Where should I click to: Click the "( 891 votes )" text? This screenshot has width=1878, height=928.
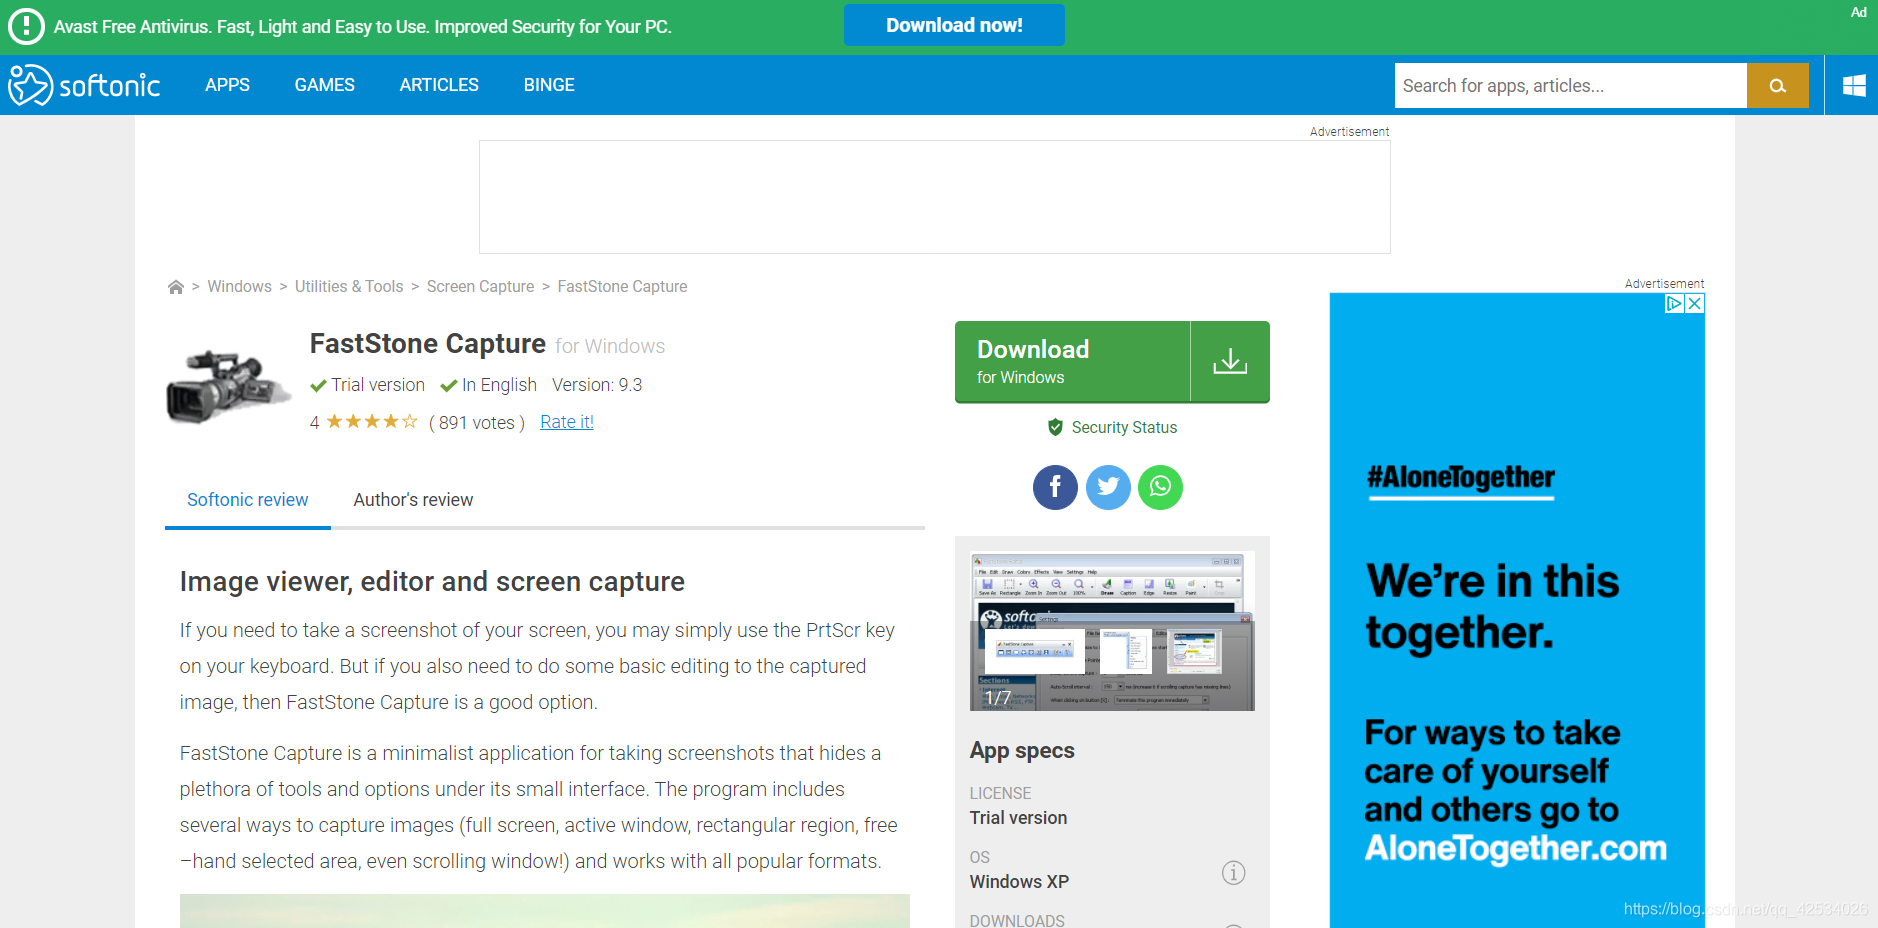(x=477, y=422)
